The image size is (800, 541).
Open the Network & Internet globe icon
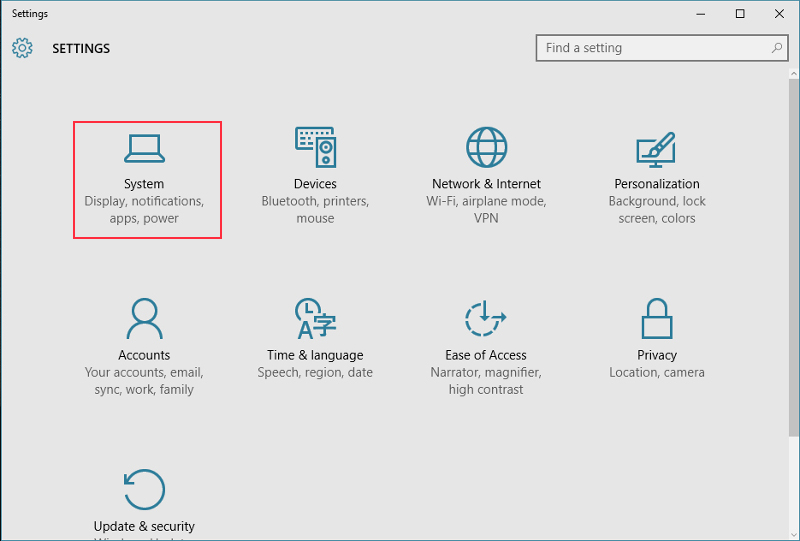[486, 147]
